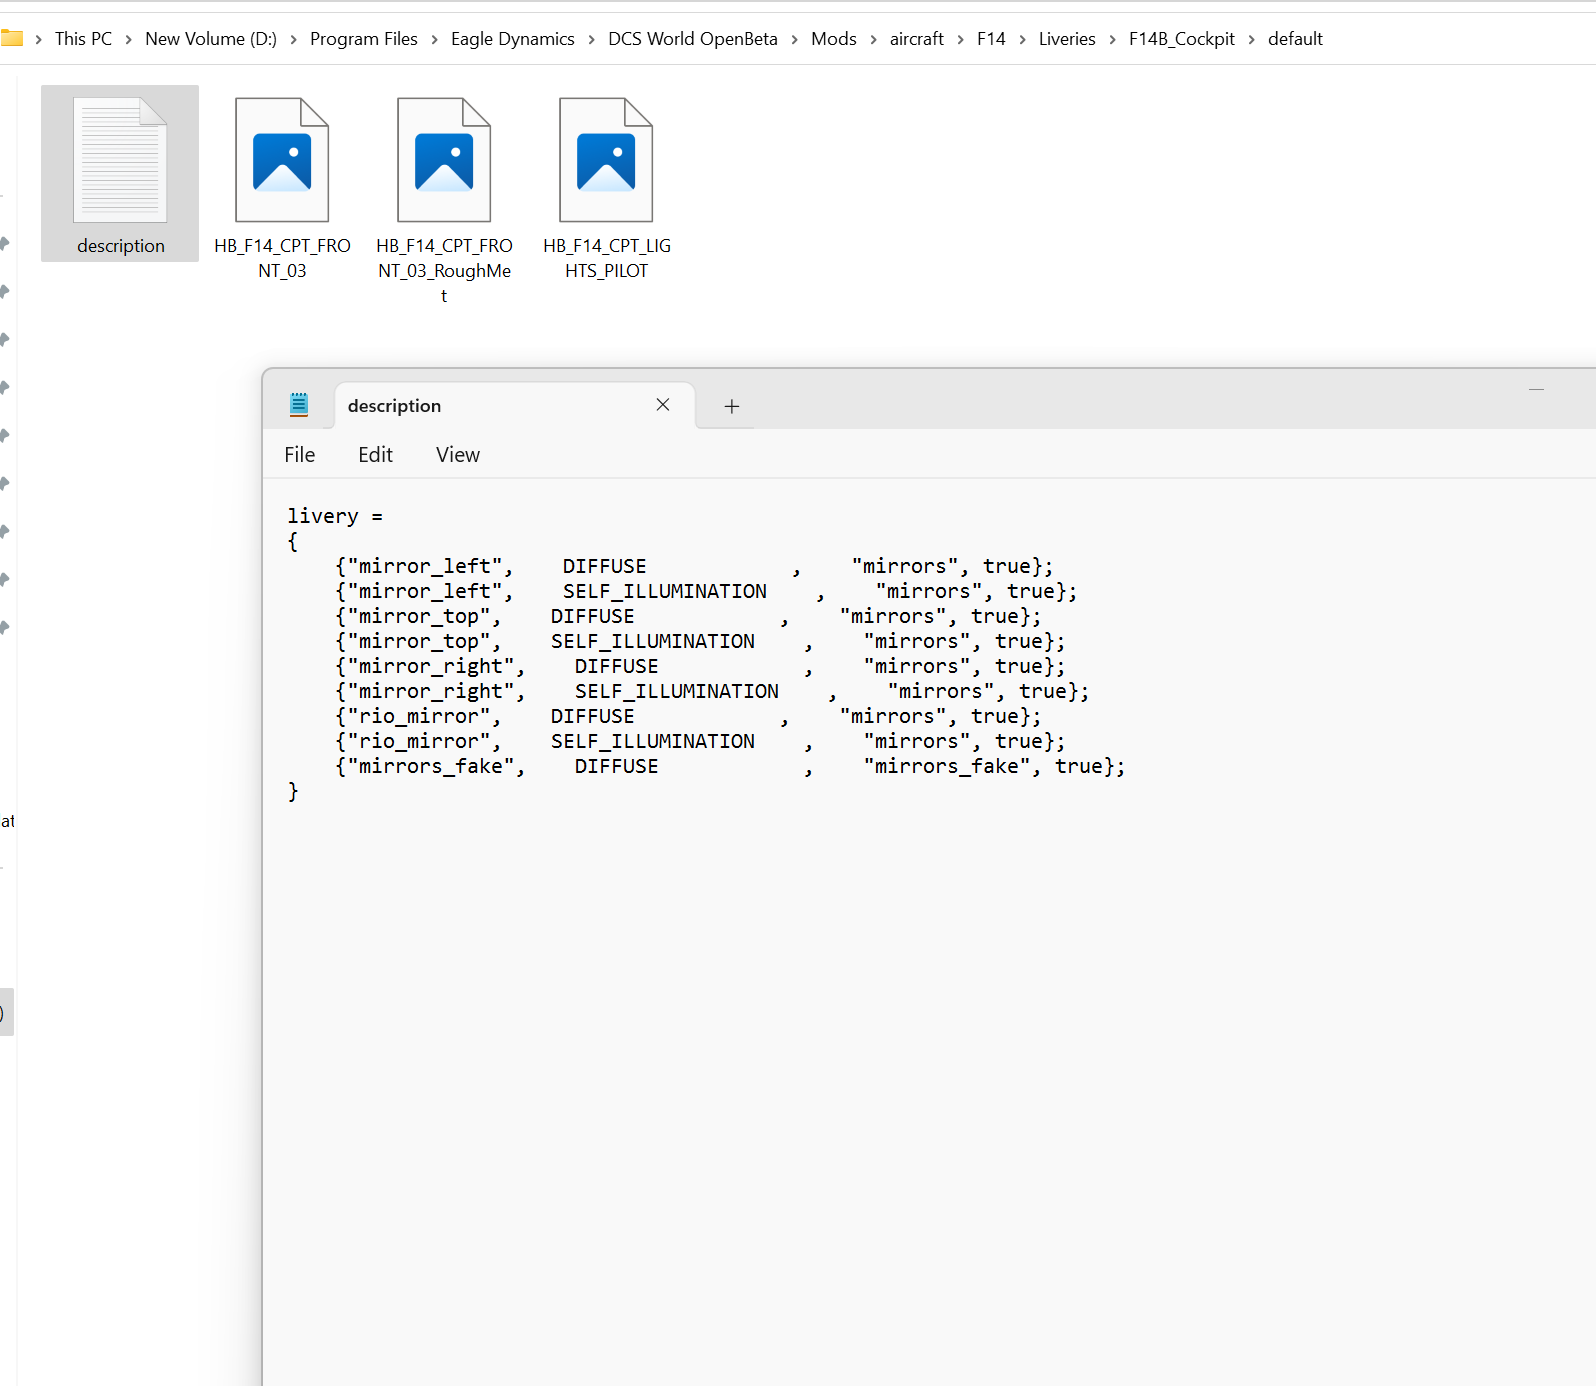Expand the chevron after New Volume (D:)
Viewport: 1596px width, 1386px height.
click(294, 40)
